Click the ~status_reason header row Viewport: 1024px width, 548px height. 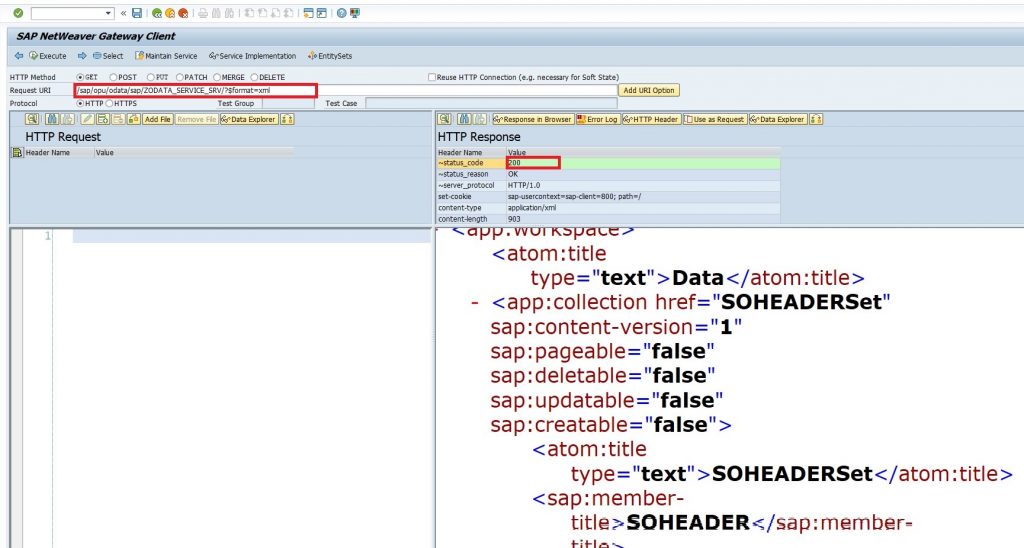pos(609,174)
